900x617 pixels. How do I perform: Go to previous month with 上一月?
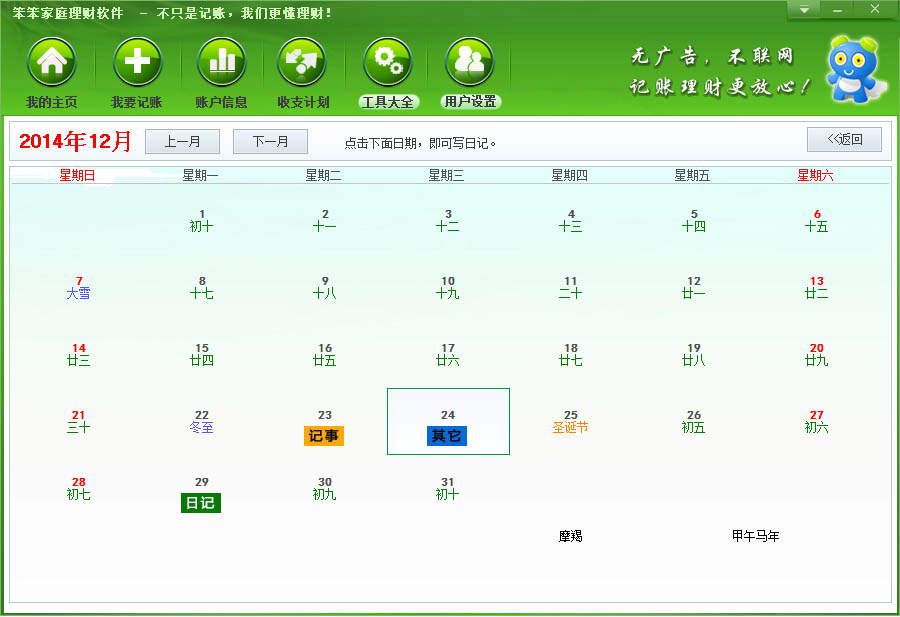[182, 142]
